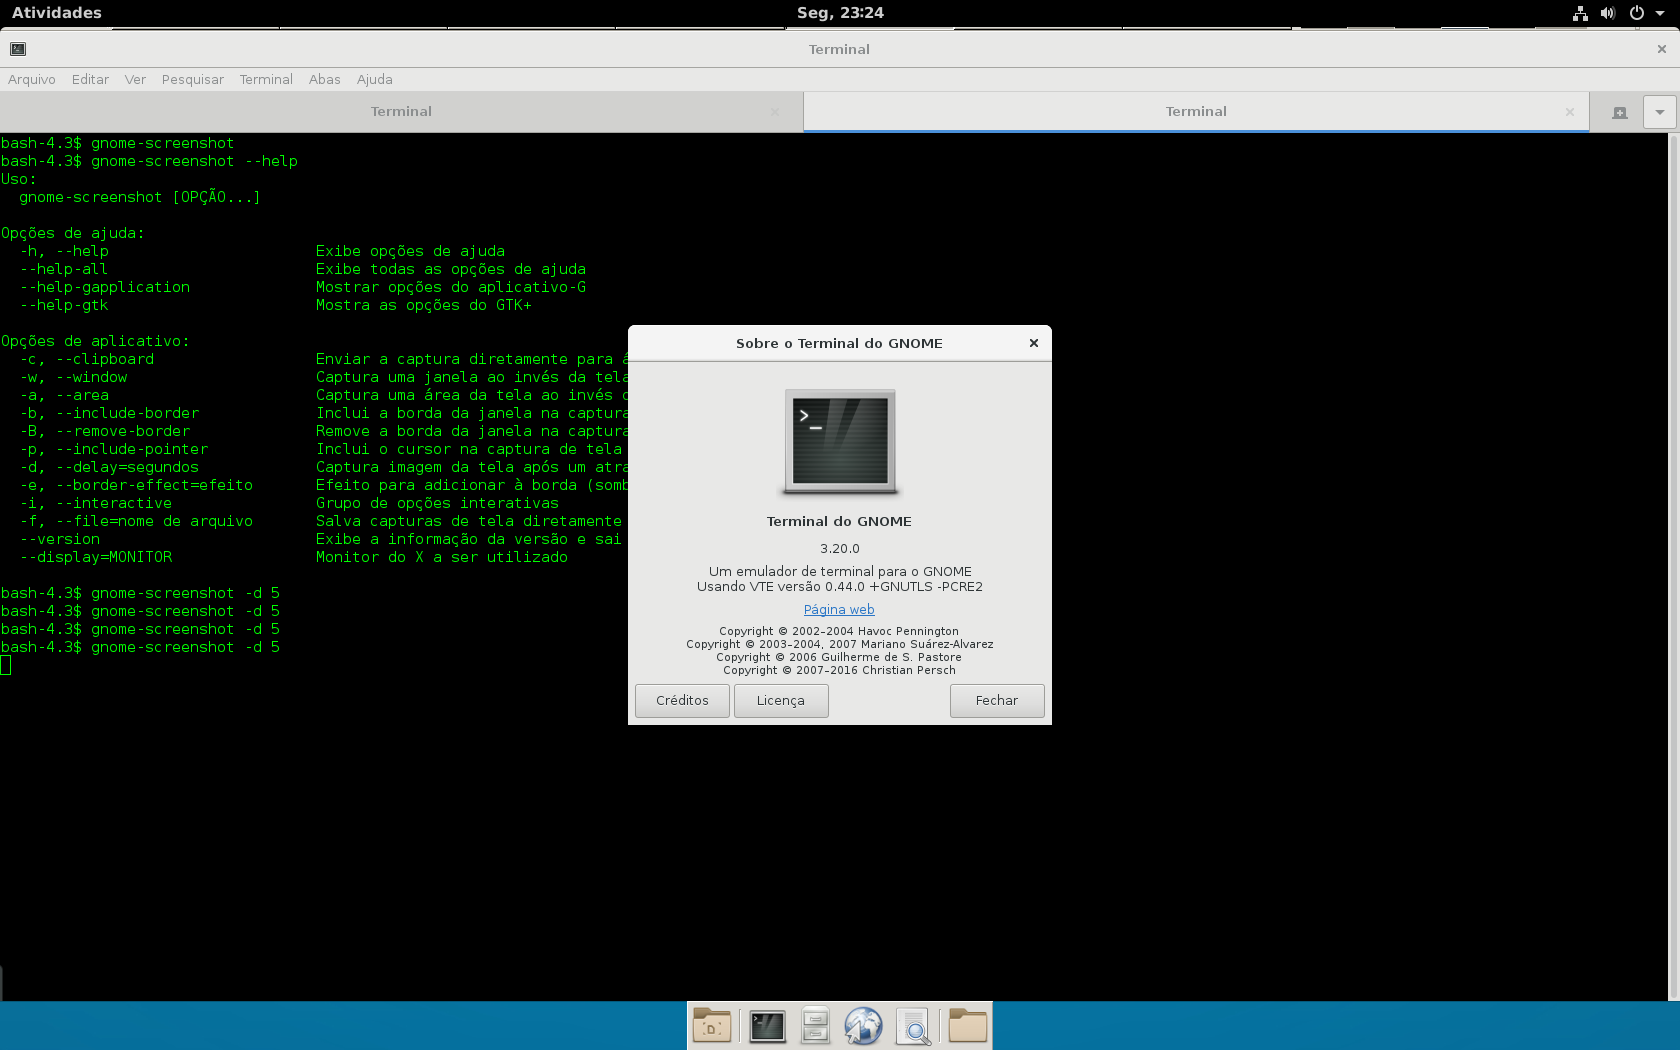Open the Ver menu
This screenshot has height=1050, width=1680.
click(x=135, y=79)
